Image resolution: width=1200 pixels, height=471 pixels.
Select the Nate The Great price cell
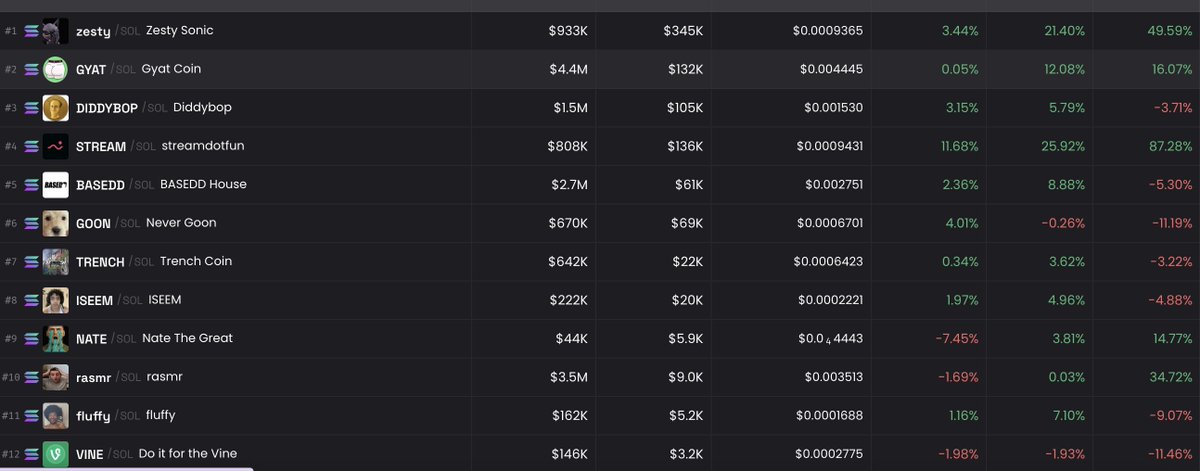click(x=829, y=339)
